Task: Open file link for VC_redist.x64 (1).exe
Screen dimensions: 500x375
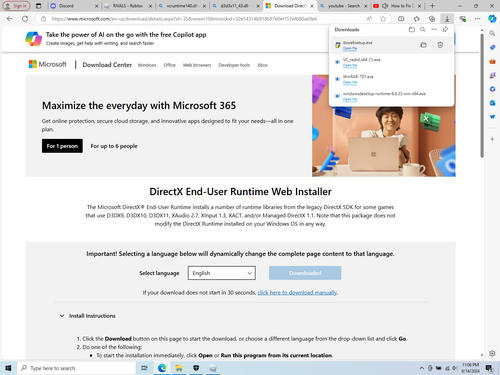Action: pyautogui.click(x=350, y=65)
